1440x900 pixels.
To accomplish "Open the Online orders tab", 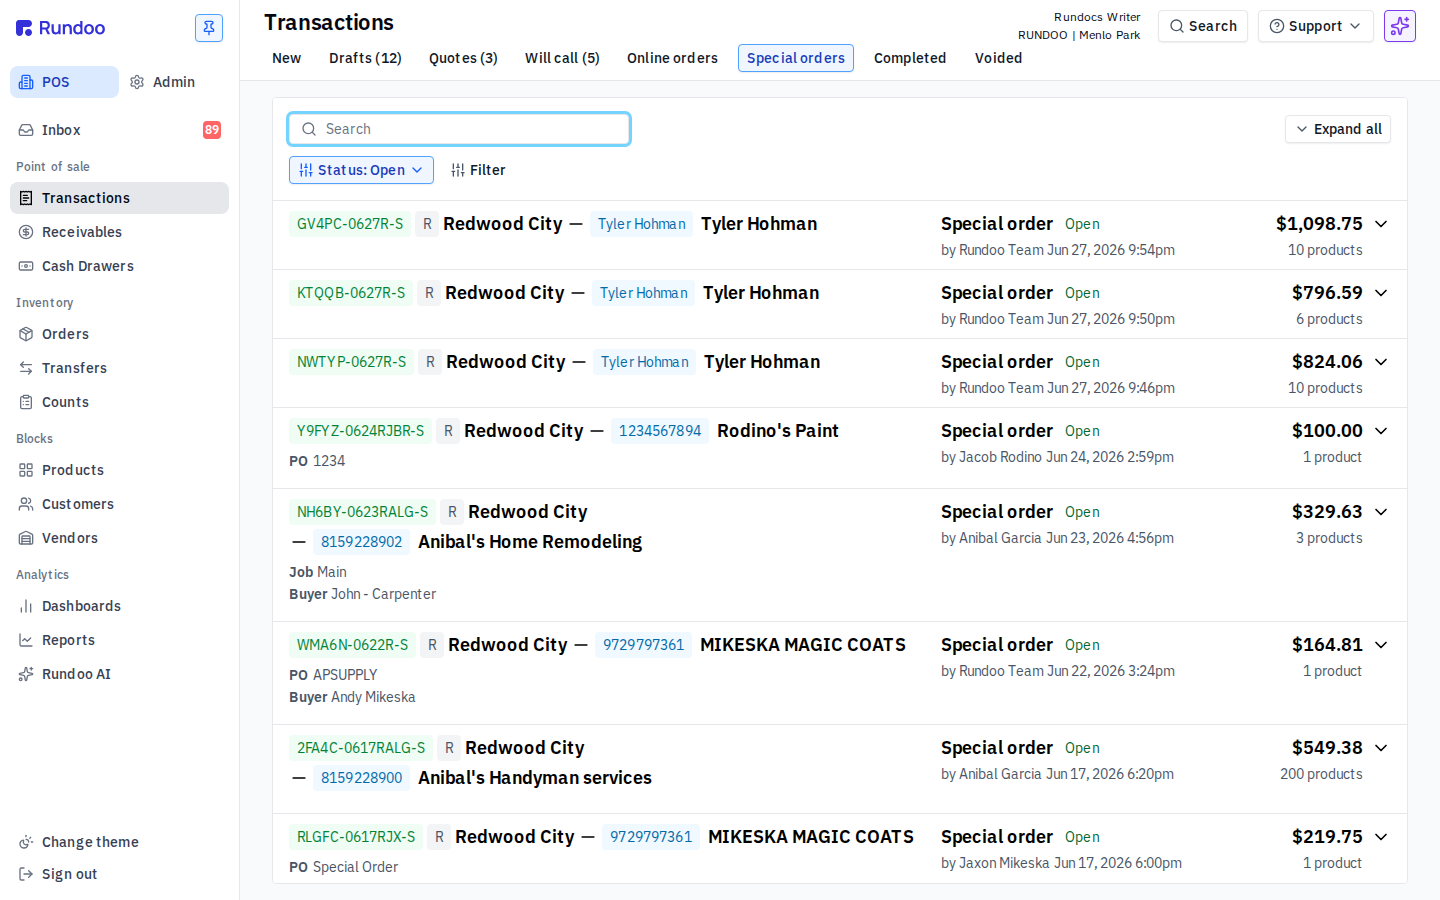I will click(x=672, y=58).
